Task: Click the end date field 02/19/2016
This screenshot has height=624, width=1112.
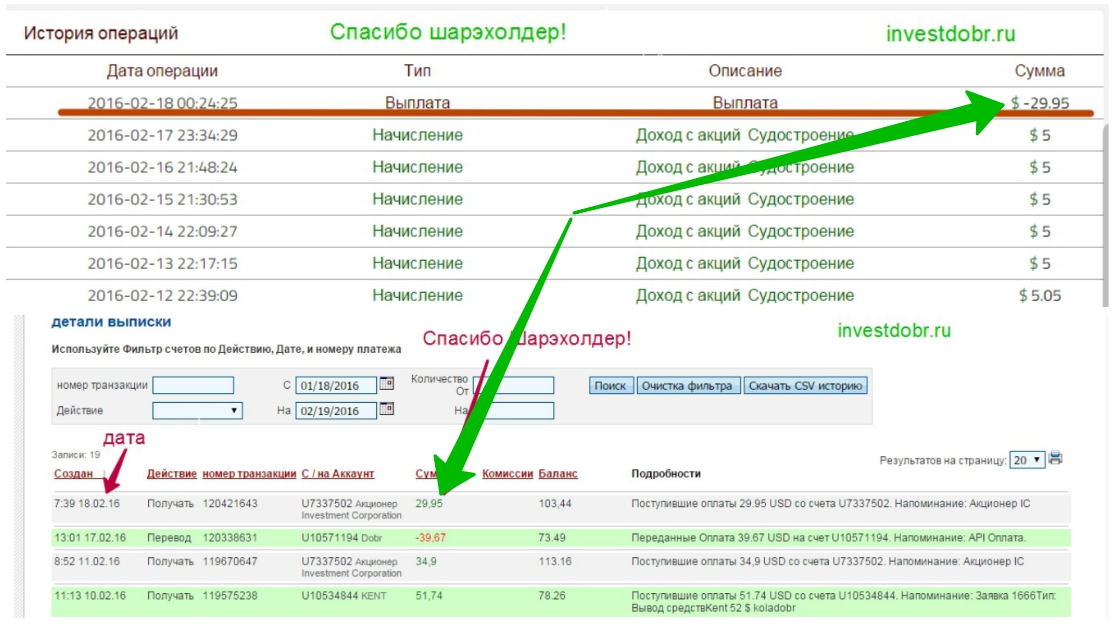Action: [x=335, y=410]
